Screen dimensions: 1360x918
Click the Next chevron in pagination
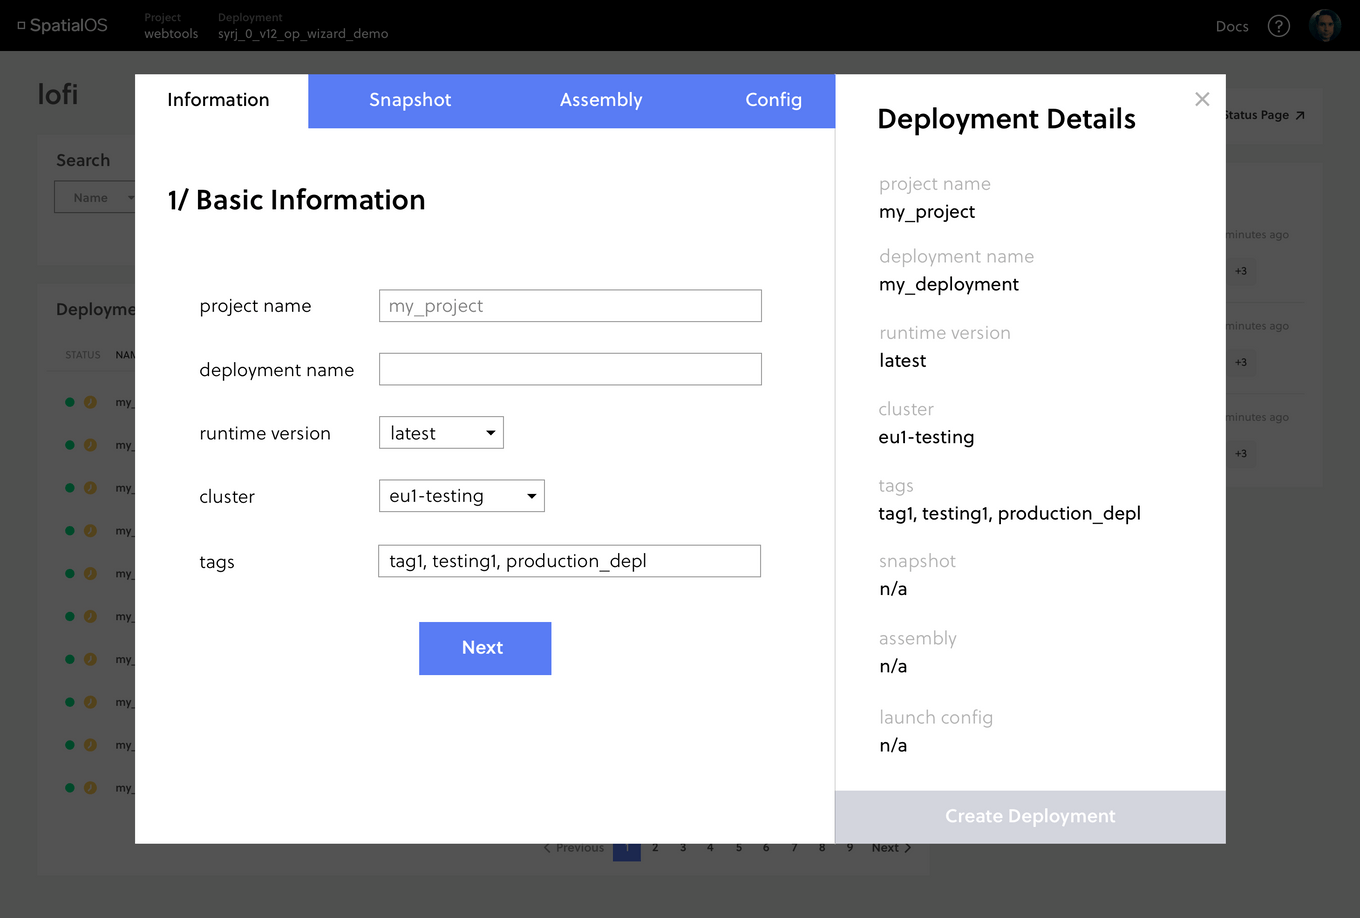coord(890,847)
